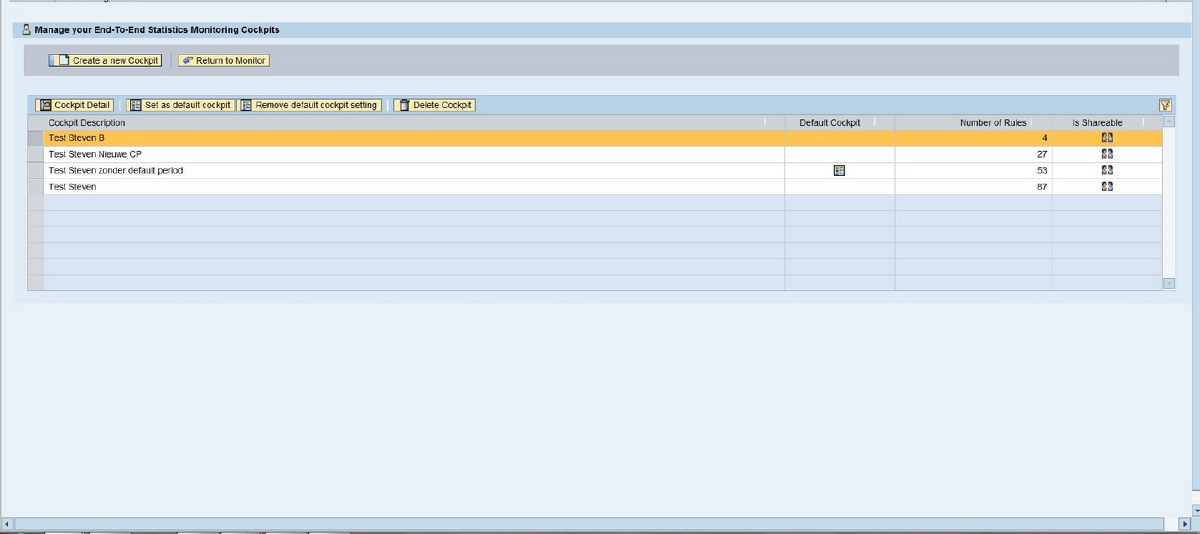Screen dimensions: 1200x534
Task: Select row selector for the Test Steven row
Action: [36, 187]
